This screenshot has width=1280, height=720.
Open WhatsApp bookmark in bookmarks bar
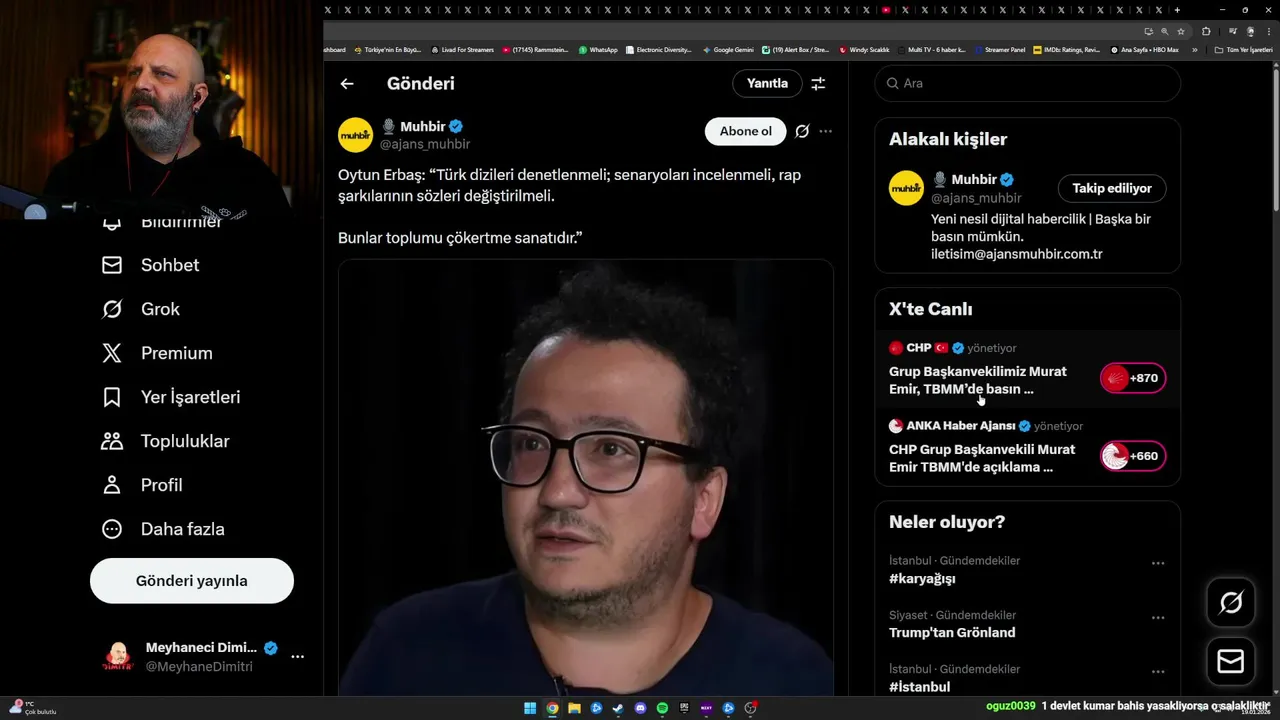tap(598, 49)
